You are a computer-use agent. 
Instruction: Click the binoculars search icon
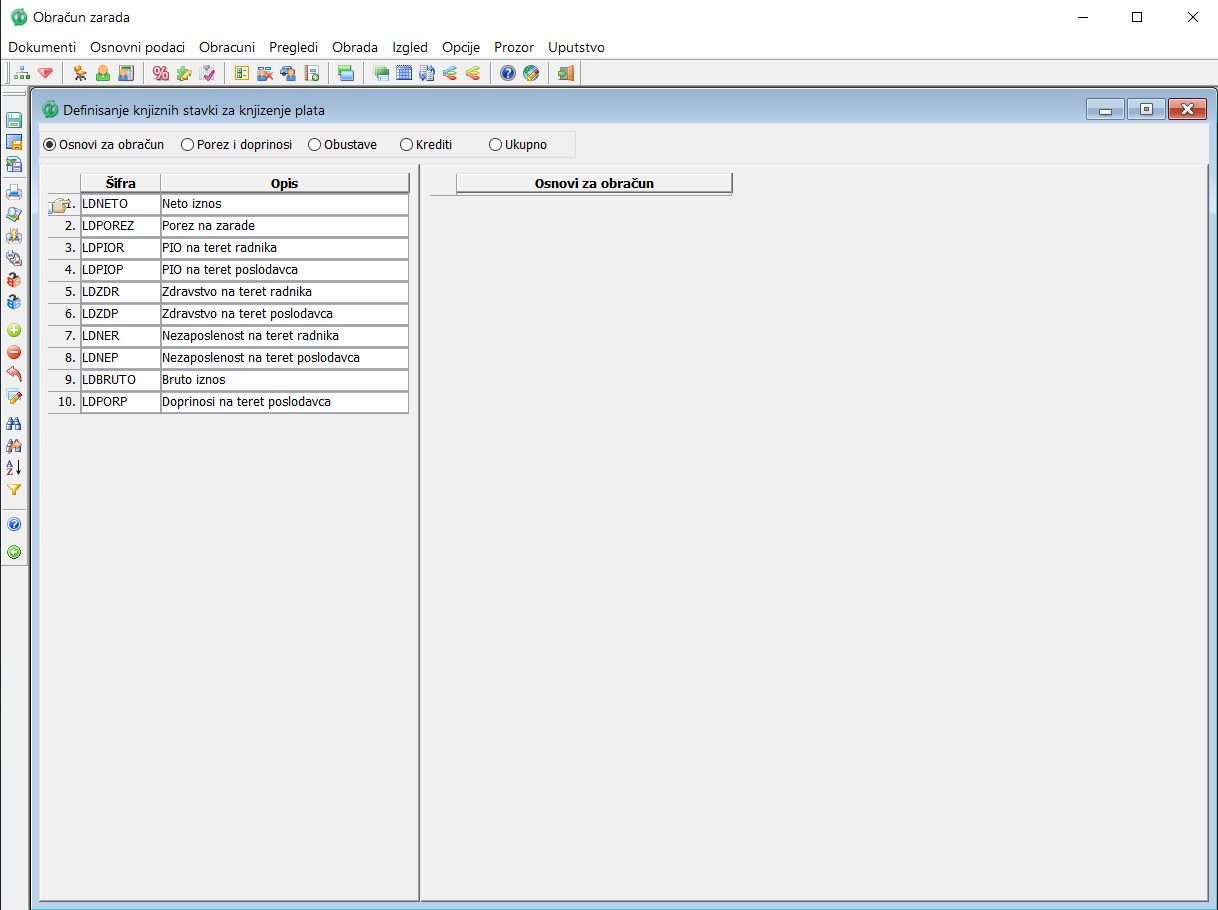[x=14, y=423]
